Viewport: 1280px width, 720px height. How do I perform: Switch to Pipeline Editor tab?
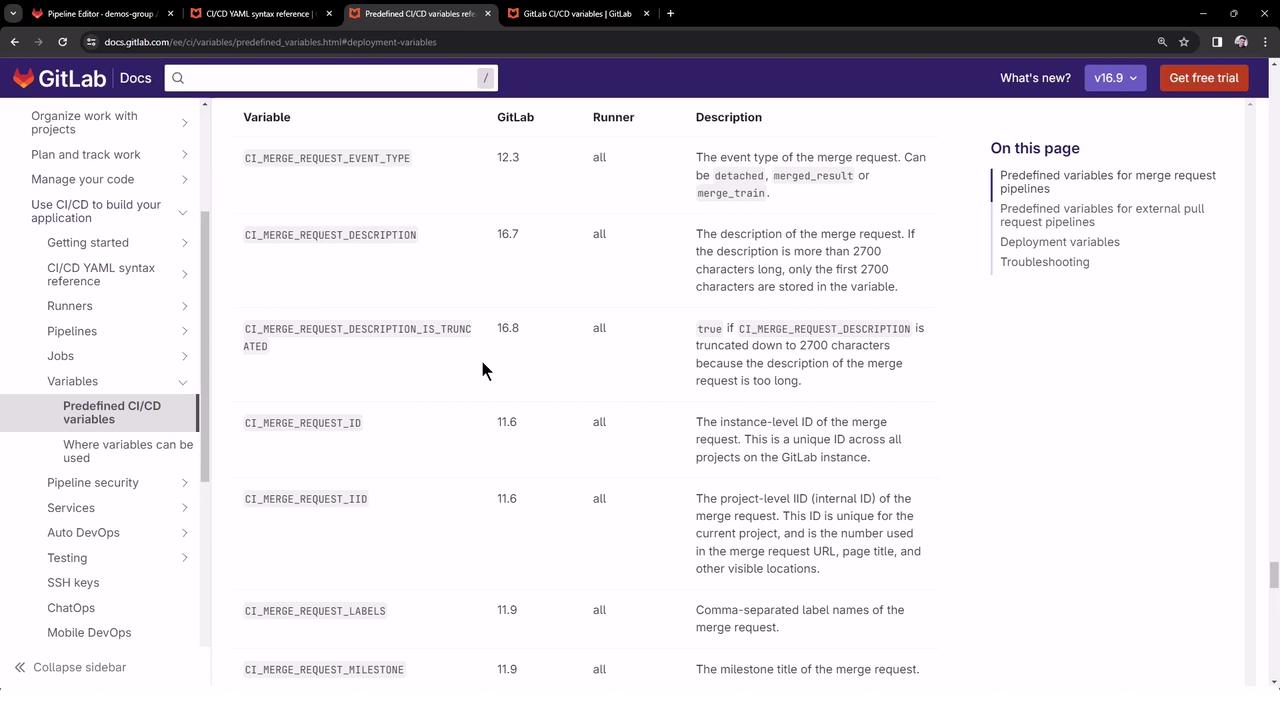click(100, 14)
